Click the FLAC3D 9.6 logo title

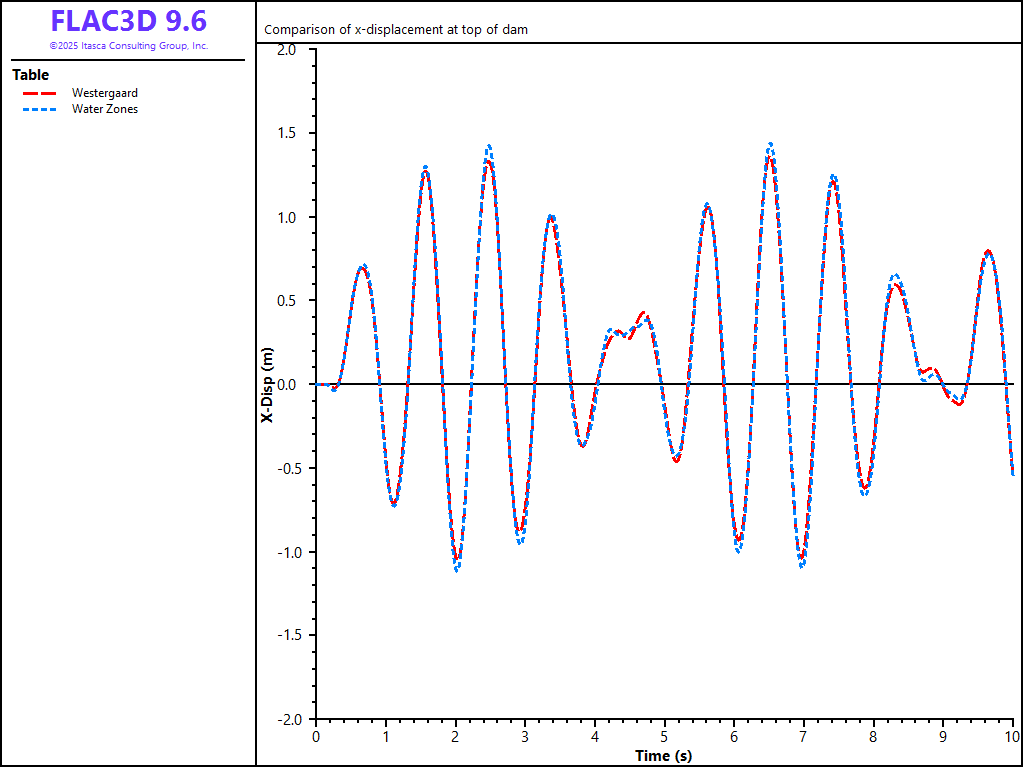click(128, 21)
